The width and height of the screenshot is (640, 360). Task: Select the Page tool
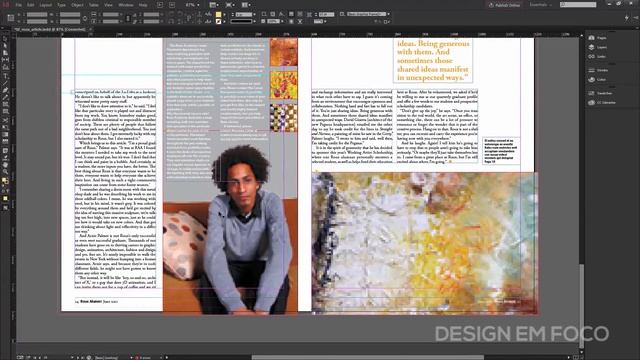pos(5,53)
